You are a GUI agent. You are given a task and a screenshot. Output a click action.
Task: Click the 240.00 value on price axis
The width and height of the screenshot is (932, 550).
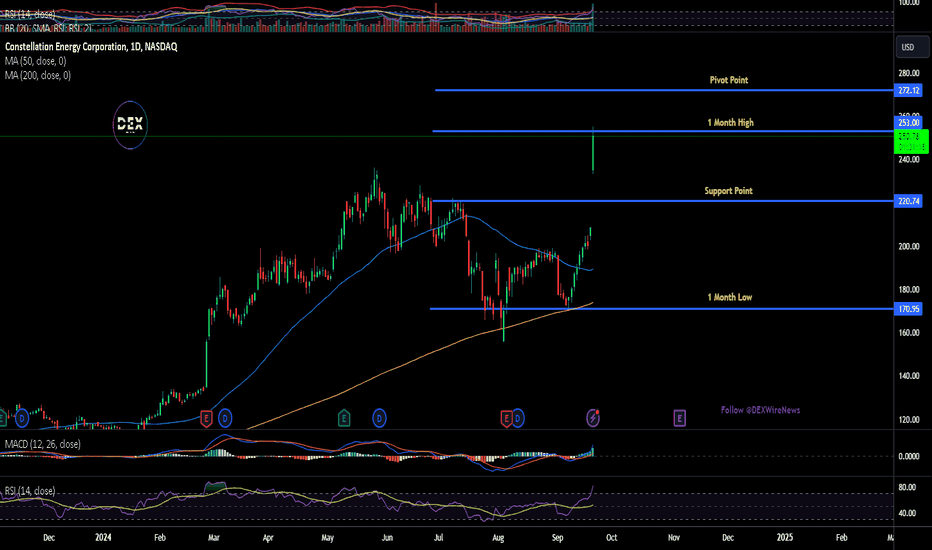pos(909,159)
